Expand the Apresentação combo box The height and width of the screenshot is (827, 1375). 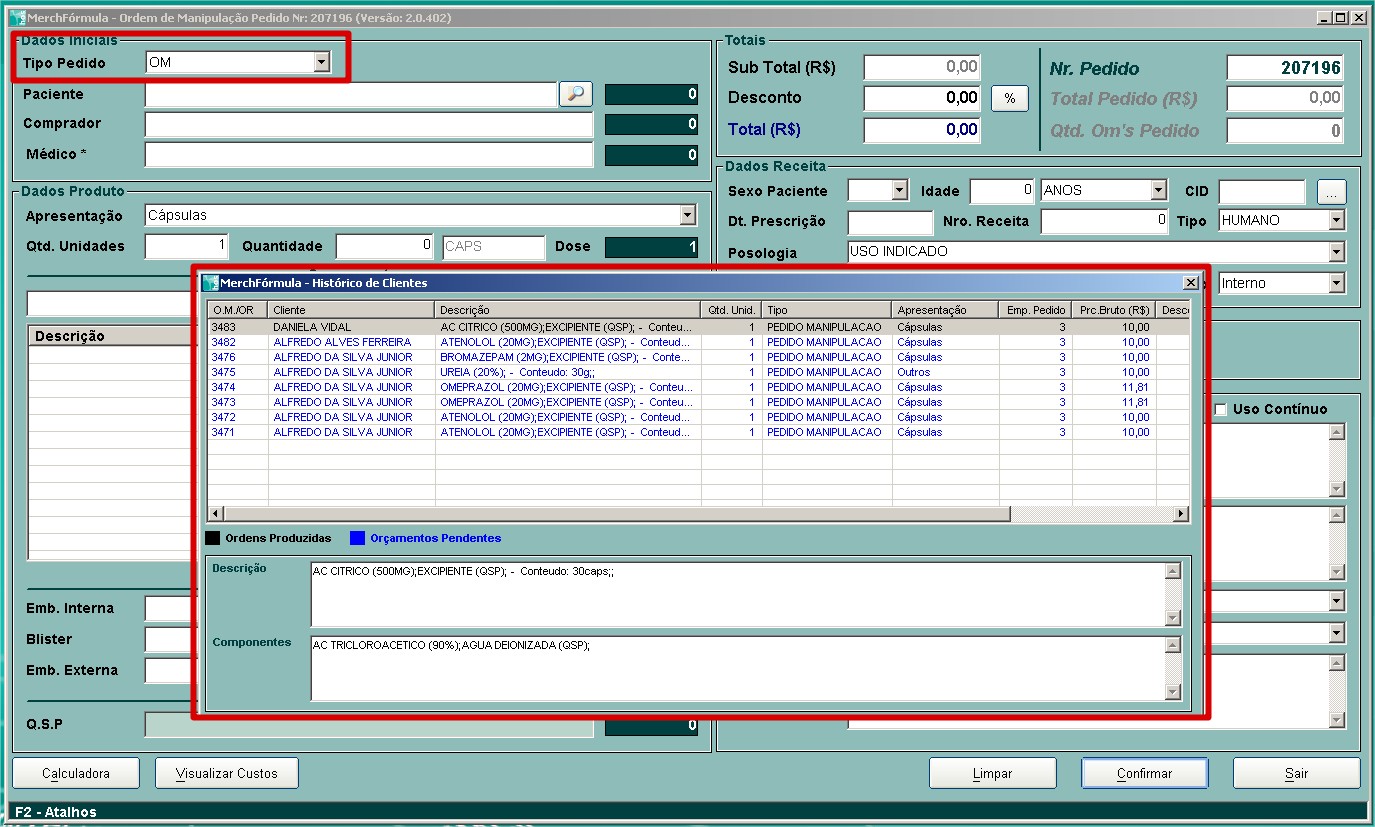tap(687, 215)
